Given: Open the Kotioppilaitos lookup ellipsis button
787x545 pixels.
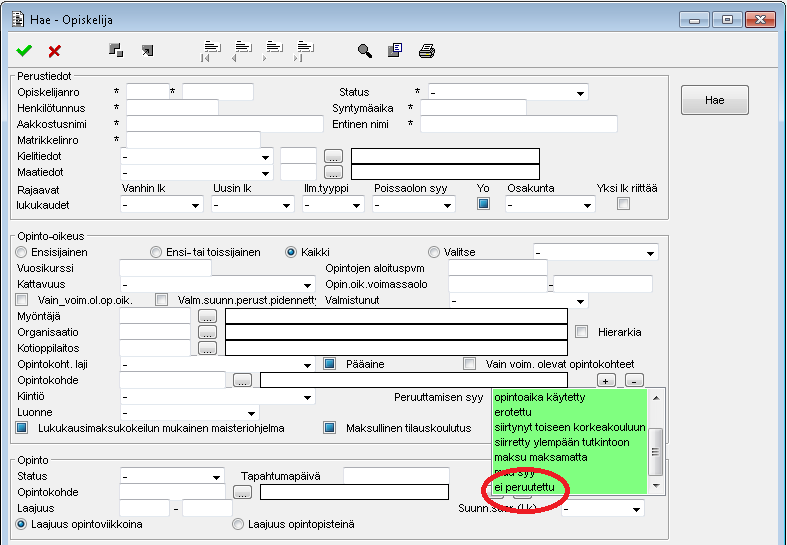Looking at the screenshot, I should (207, 348).
